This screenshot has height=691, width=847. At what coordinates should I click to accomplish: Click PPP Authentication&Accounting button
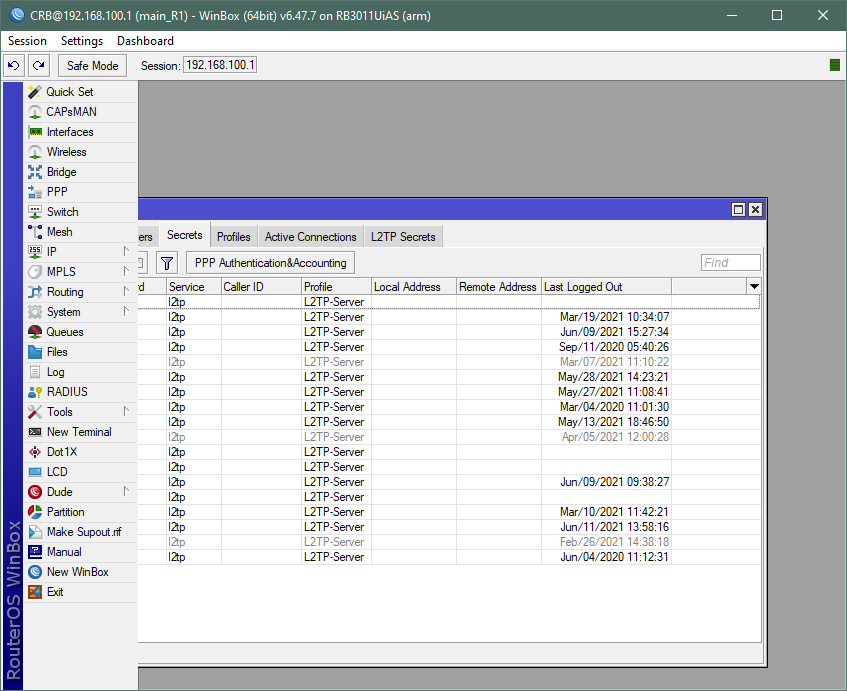coord(271,263)
